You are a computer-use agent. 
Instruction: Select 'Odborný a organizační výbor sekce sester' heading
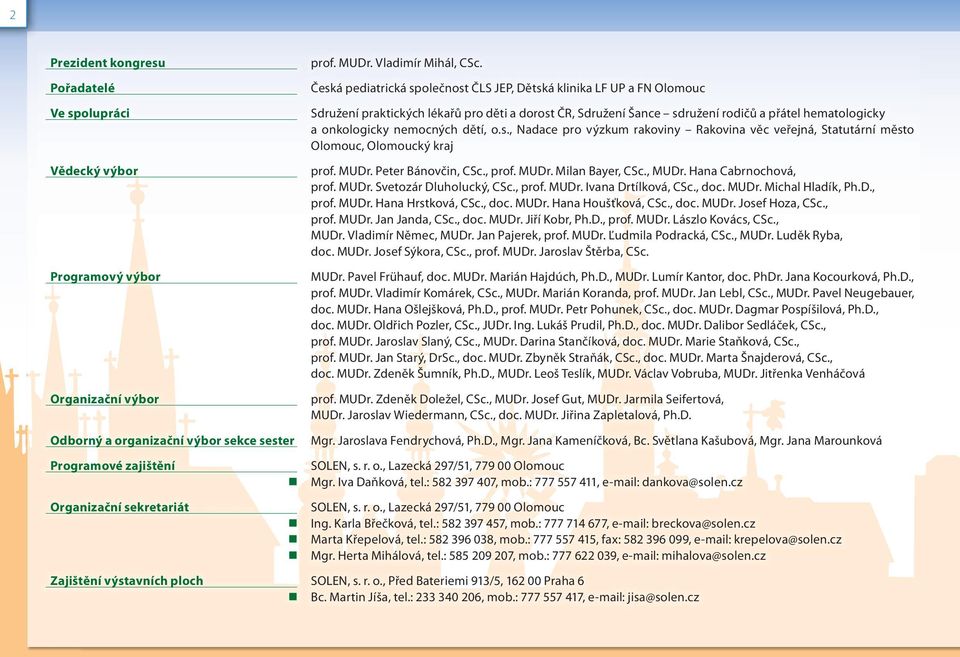172,440
